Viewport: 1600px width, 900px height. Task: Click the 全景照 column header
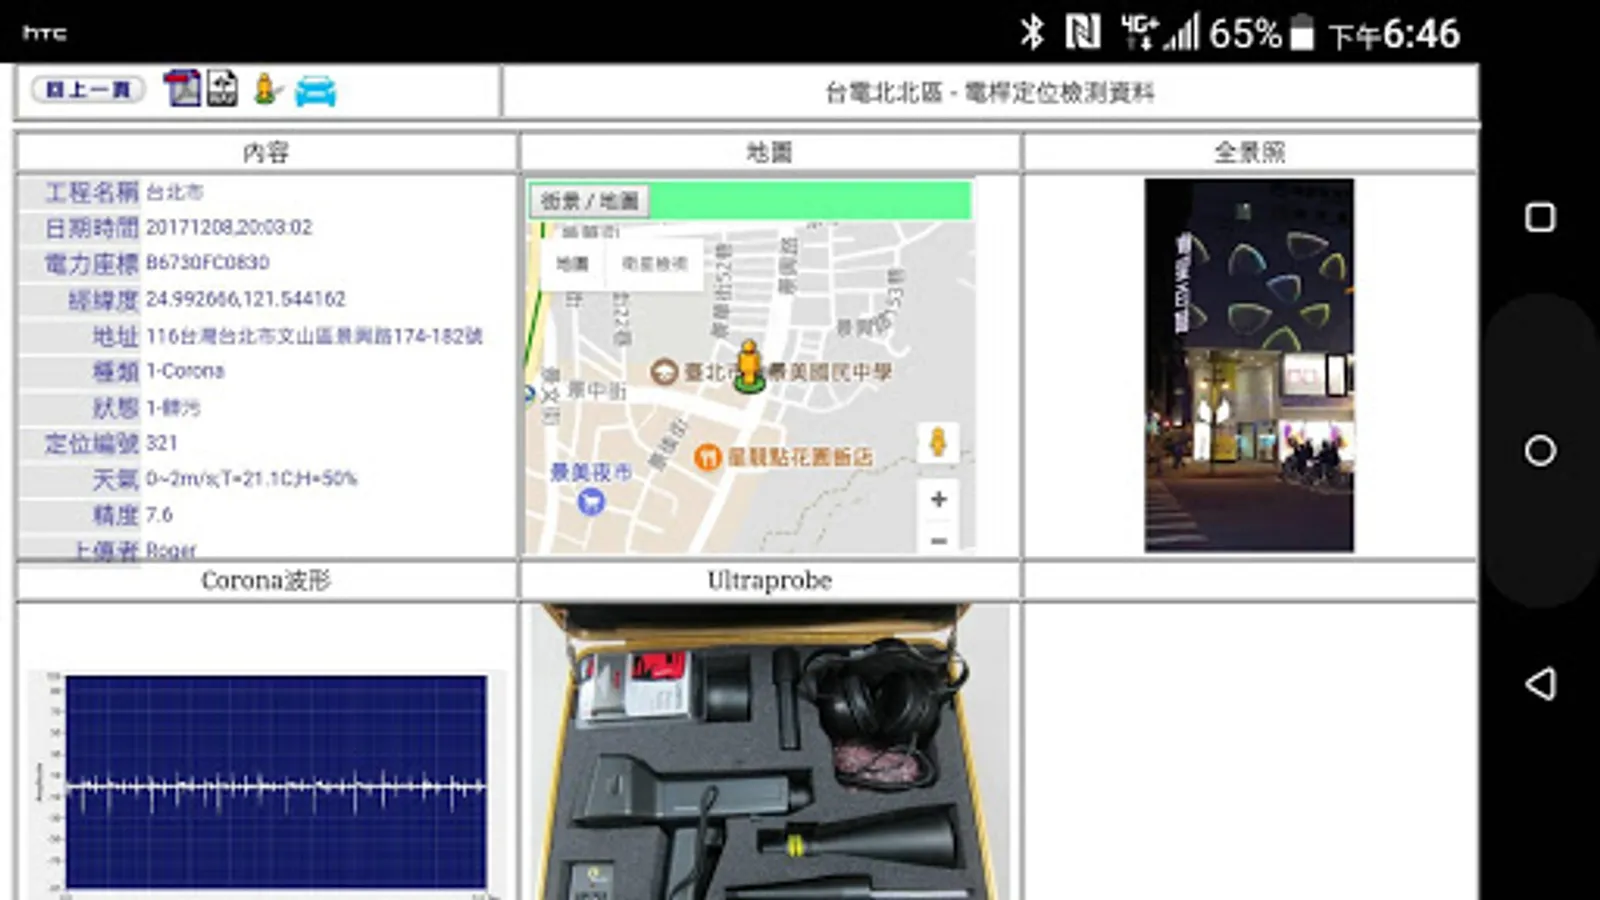1249,152
